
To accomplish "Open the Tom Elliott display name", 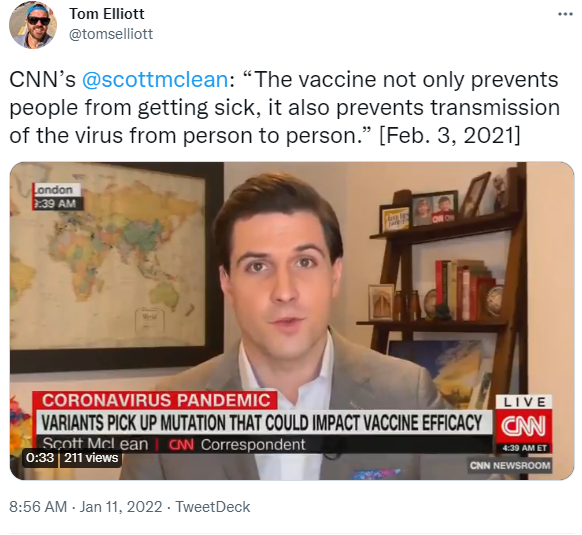I will [107, 14].
